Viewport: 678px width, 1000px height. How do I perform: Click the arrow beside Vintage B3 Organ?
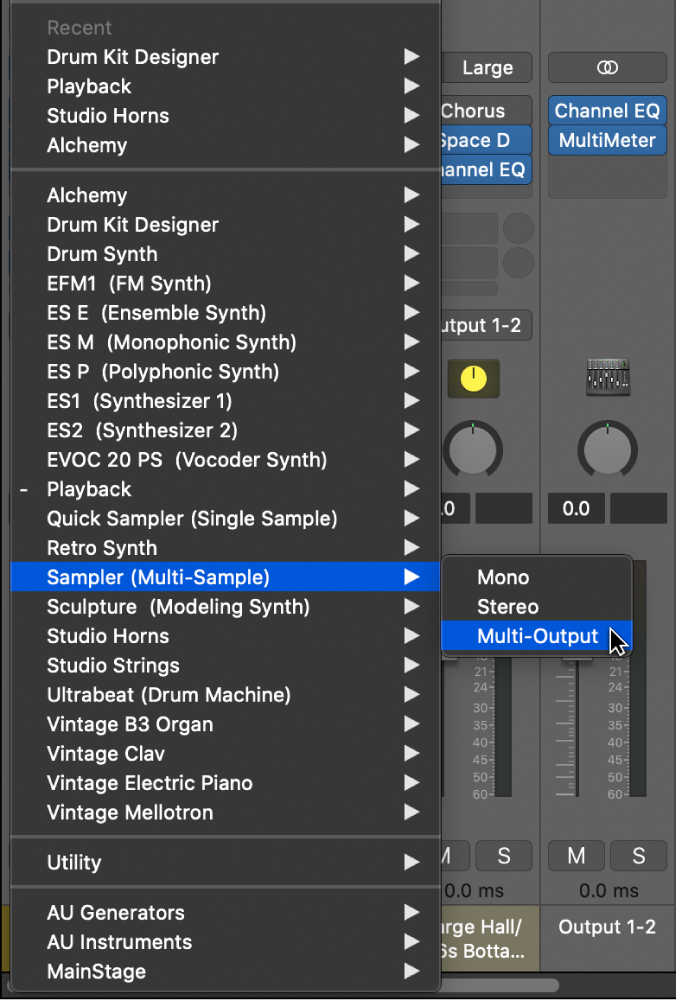[411, 724]
